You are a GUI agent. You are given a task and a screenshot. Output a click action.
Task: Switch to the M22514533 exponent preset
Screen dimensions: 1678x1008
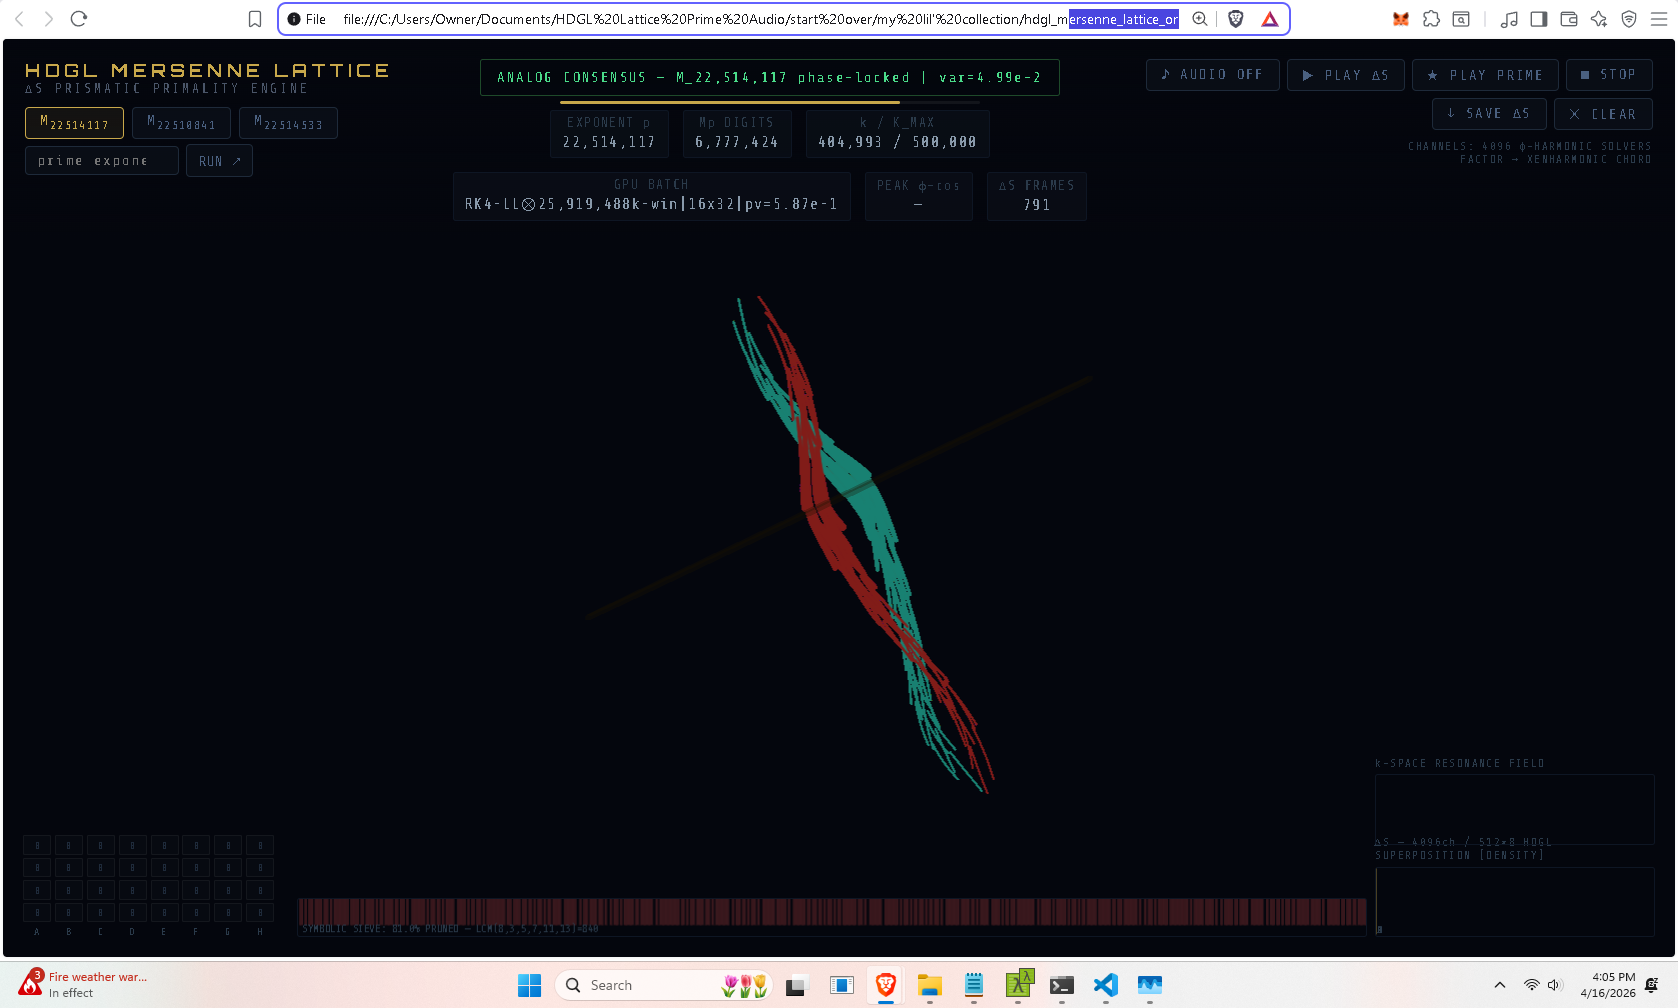[288, 123]
